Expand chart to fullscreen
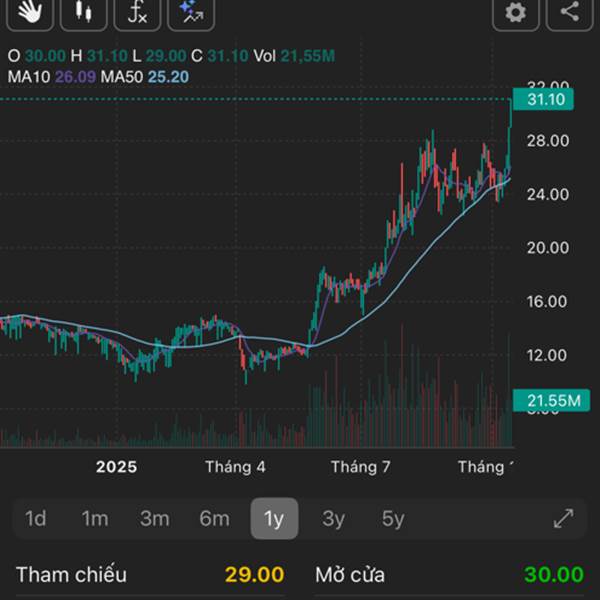 563,518
